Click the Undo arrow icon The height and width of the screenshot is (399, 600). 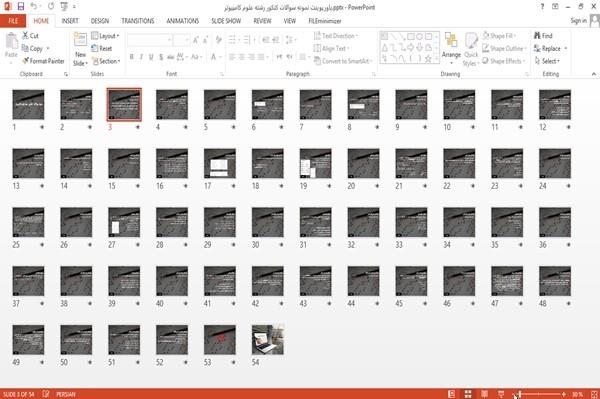point(34,7)
